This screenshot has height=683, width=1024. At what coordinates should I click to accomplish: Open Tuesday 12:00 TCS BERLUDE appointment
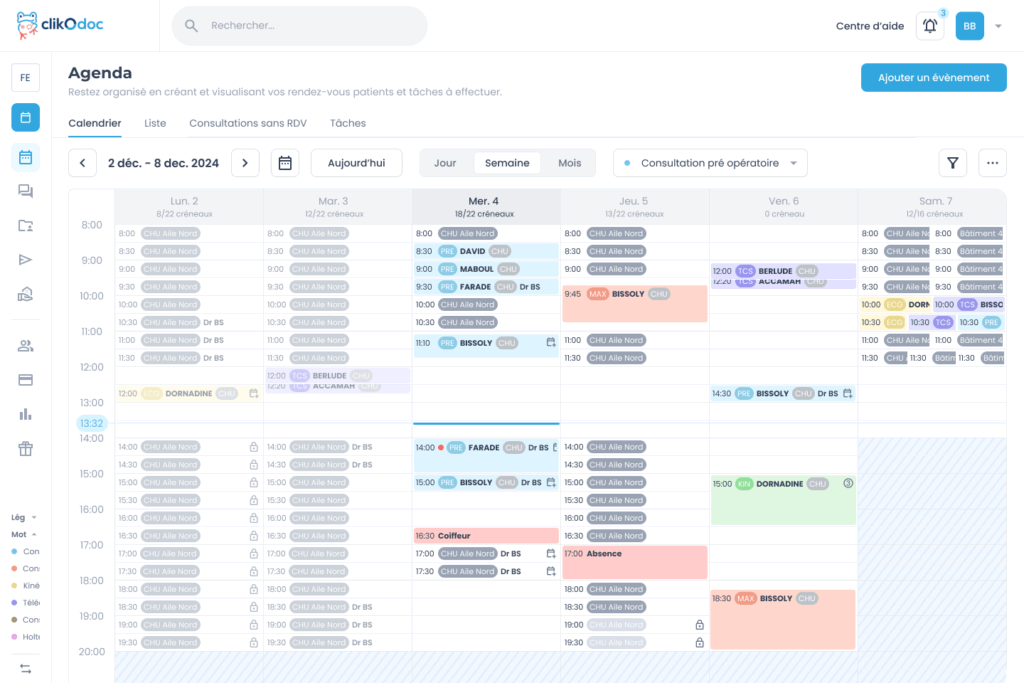338,375
